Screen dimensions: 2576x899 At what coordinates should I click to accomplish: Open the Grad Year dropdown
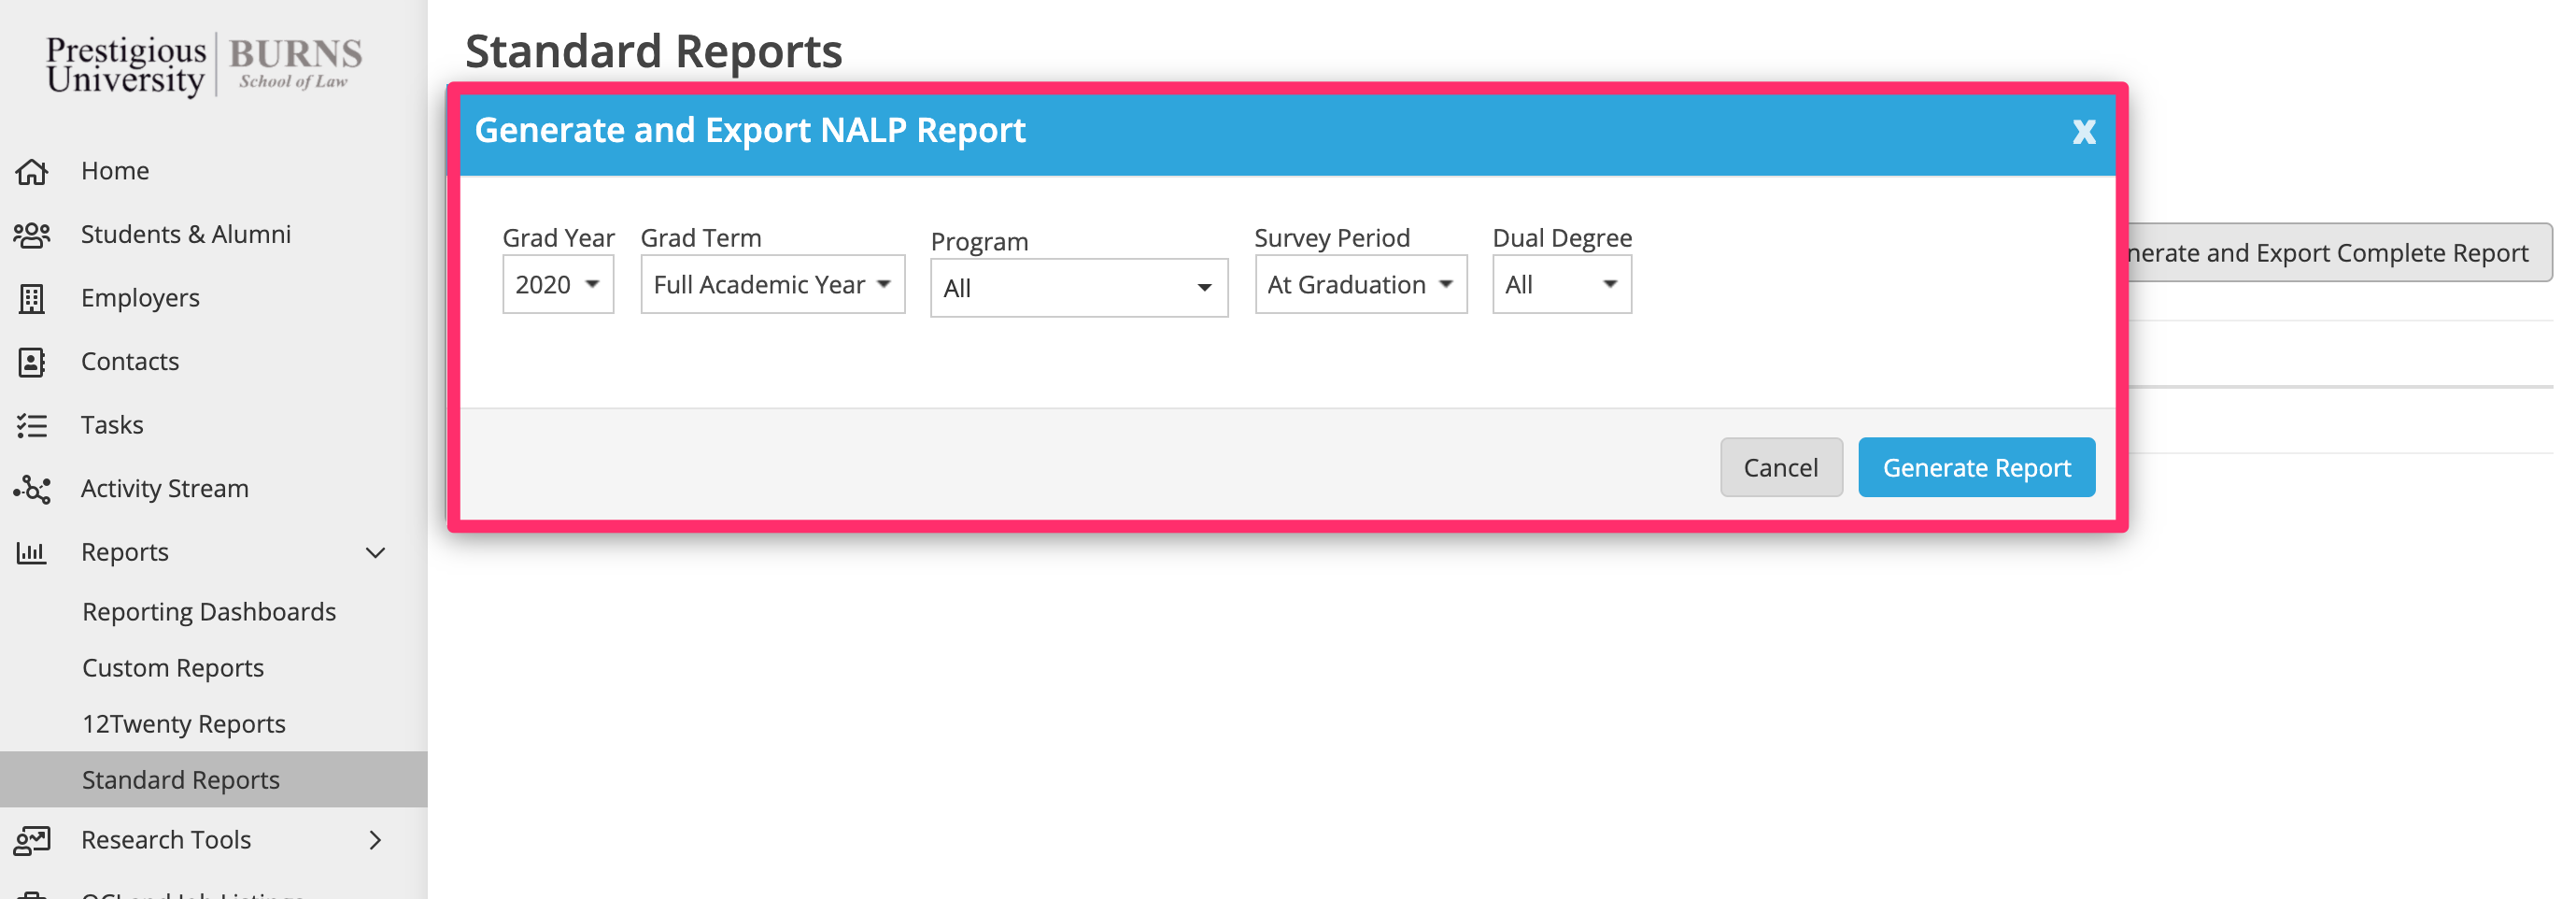pos(557,285)
